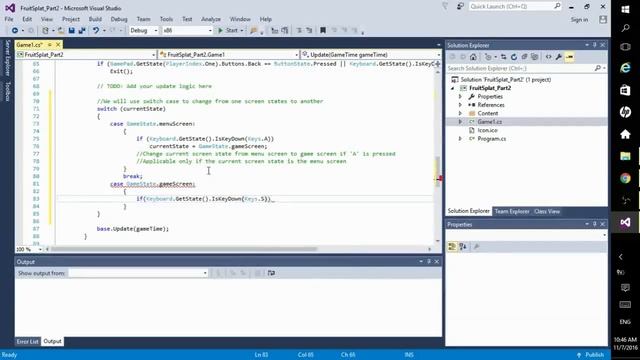Screen dimensions: 640x360
Task: Click the Collapse All icon in Solution Explorer
Action: coord(524,57)
